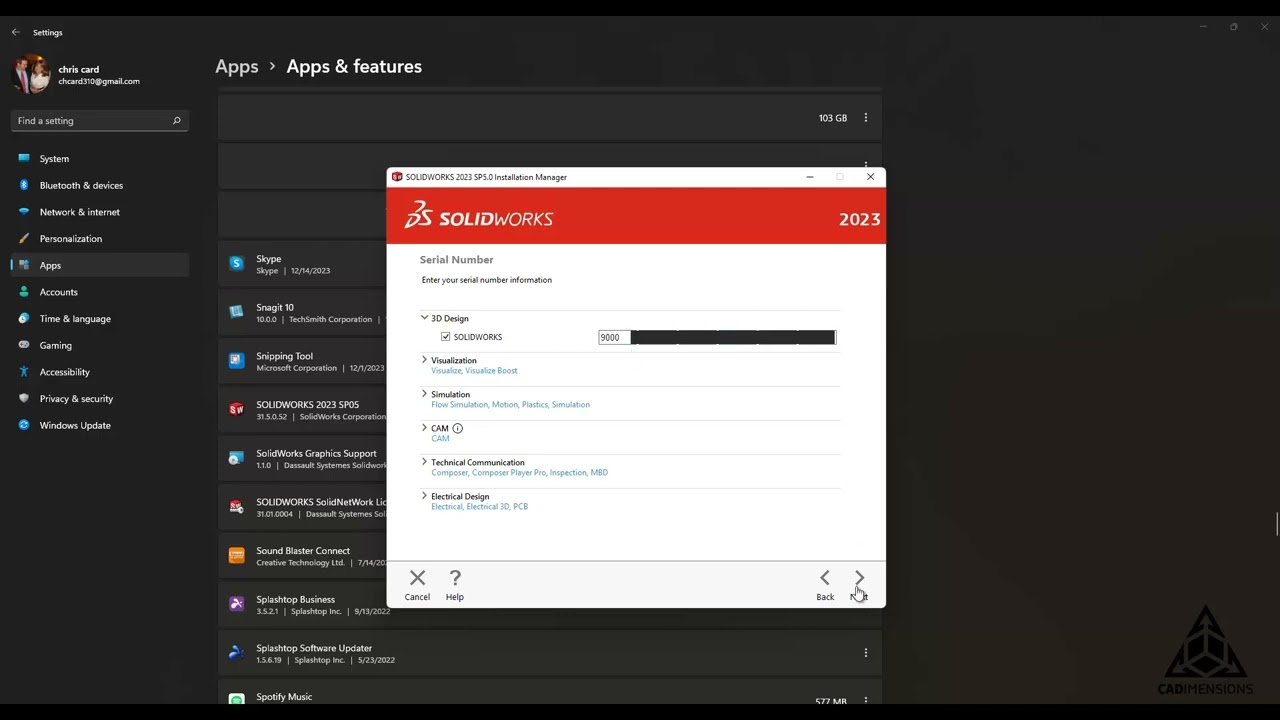This screenshot has width=1280, height=720.
Task: Go Back in the Installation Manager
Action: coord(825,585)
